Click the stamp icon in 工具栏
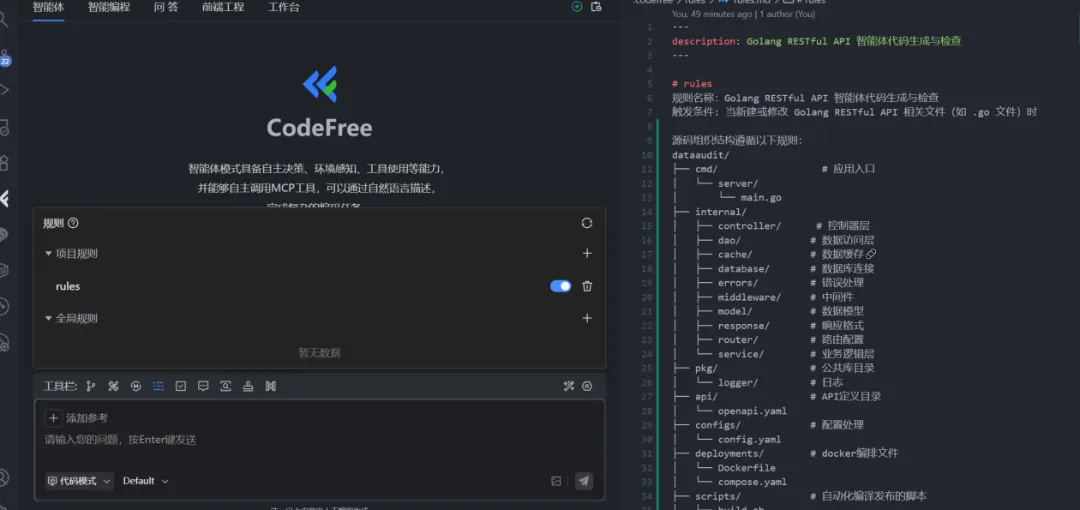Image resolution: width=1080 pixels, height=510 pixels. click(248, 387)
